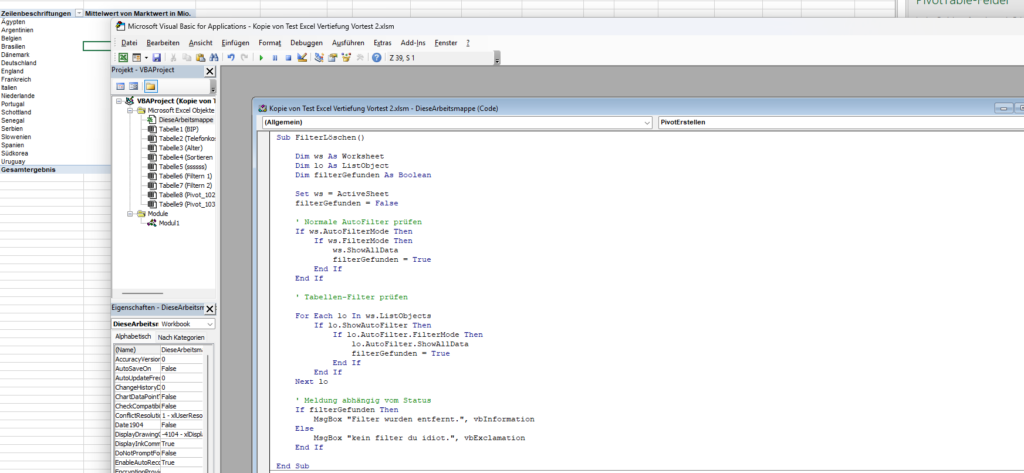Toggle Folders view in Project panel
The width and height of the screenshot is (1024, 473).
150,87
